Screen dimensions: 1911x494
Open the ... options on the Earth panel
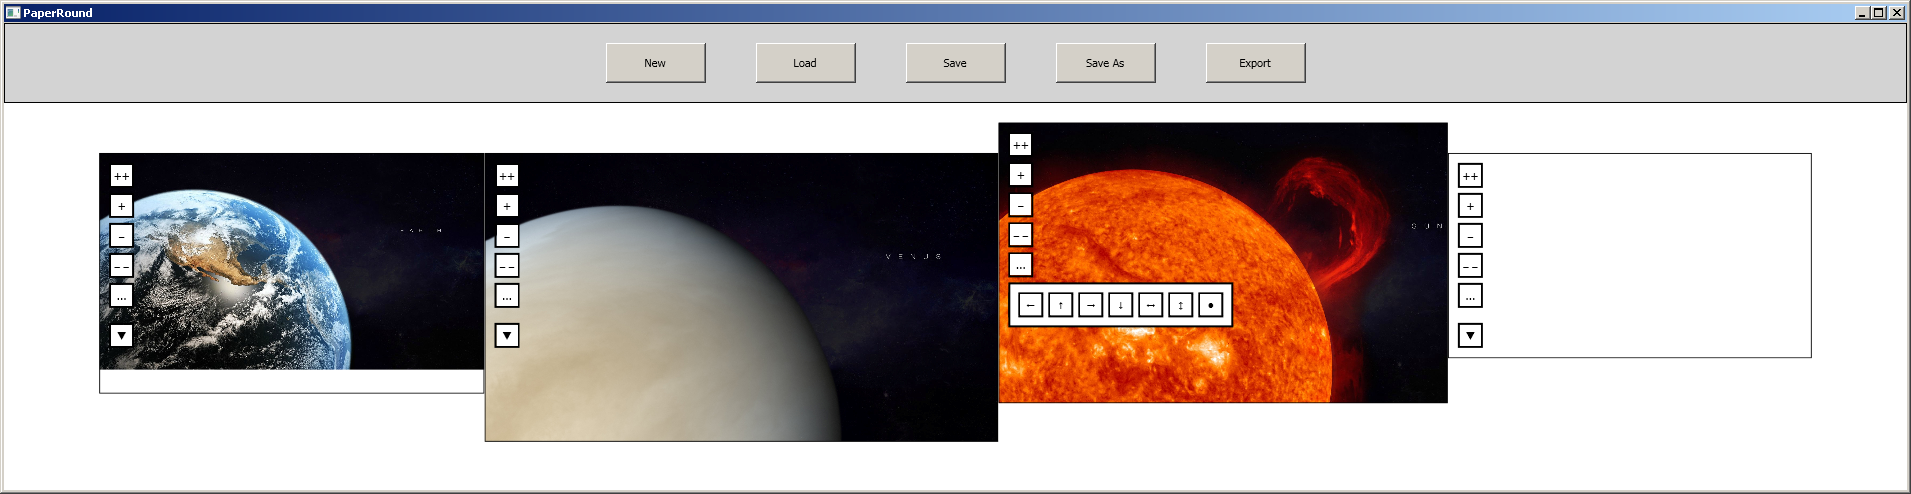121,296
